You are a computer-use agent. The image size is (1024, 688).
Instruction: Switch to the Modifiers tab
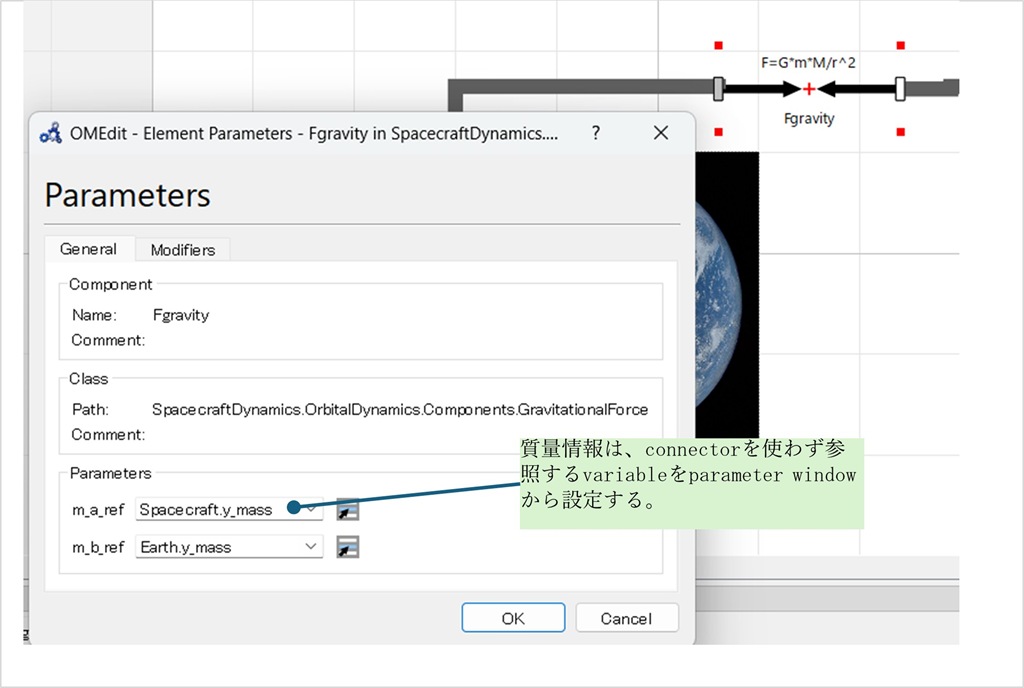tap(182, 250)
